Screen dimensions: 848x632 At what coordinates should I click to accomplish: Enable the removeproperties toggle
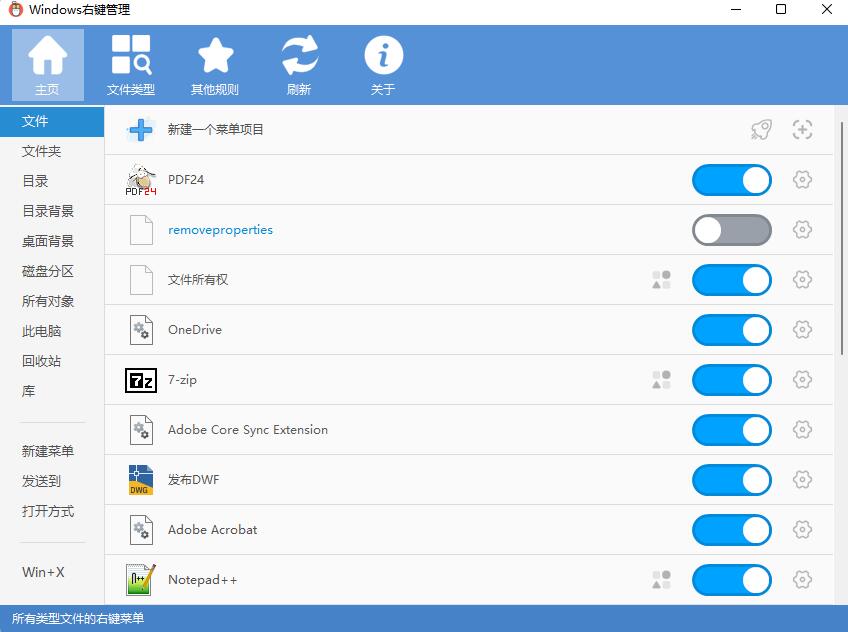731,230
